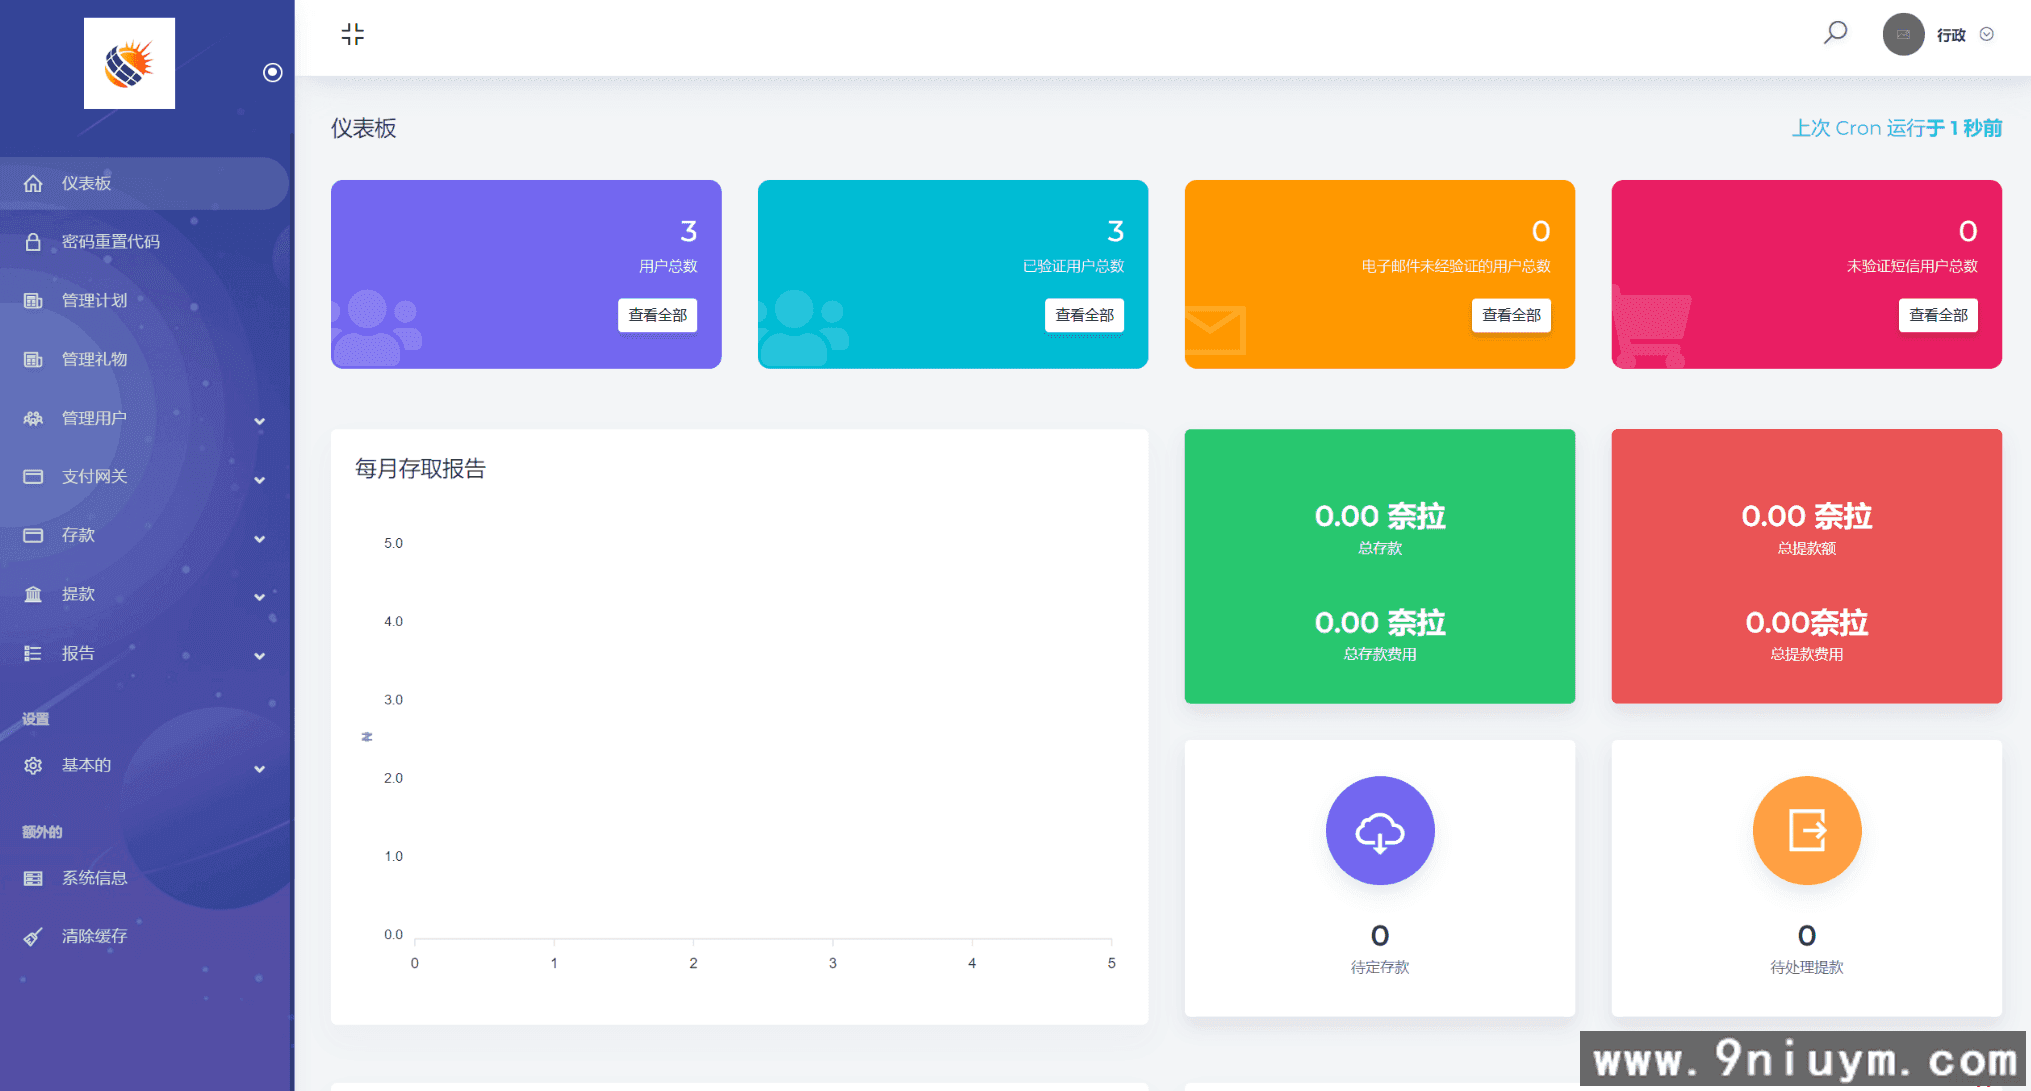The height and width of the screenshot is (1091, 2031).
Task: Expand the 管理用户 chevron
Action: tap(260, 421)
